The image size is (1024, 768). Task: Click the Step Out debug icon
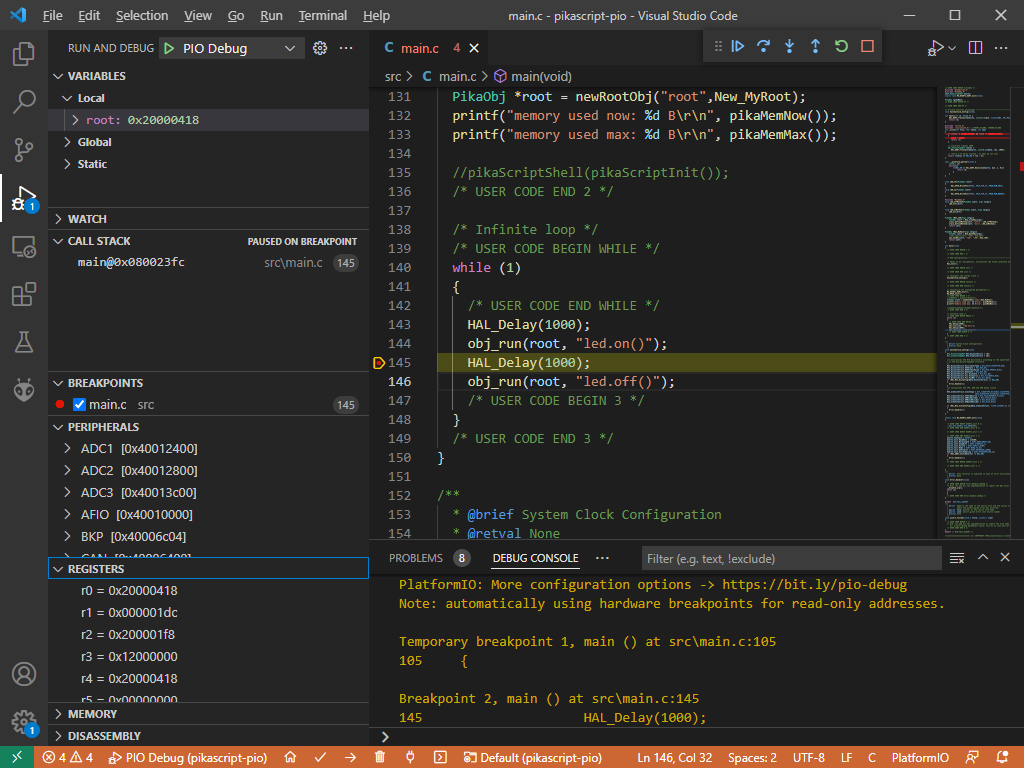(815, 46)
